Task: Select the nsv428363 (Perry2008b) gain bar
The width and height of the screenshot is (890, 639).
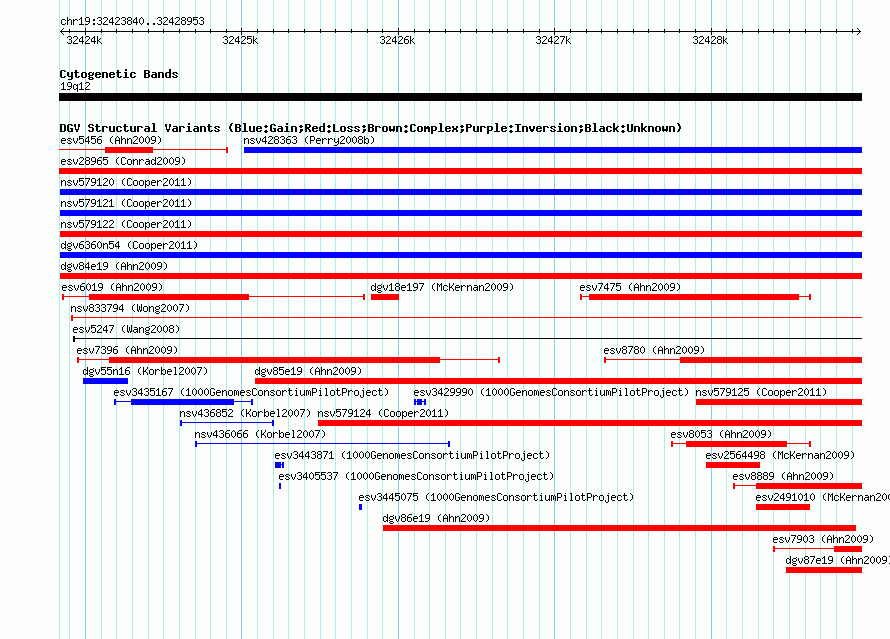Action: [553, 150]
